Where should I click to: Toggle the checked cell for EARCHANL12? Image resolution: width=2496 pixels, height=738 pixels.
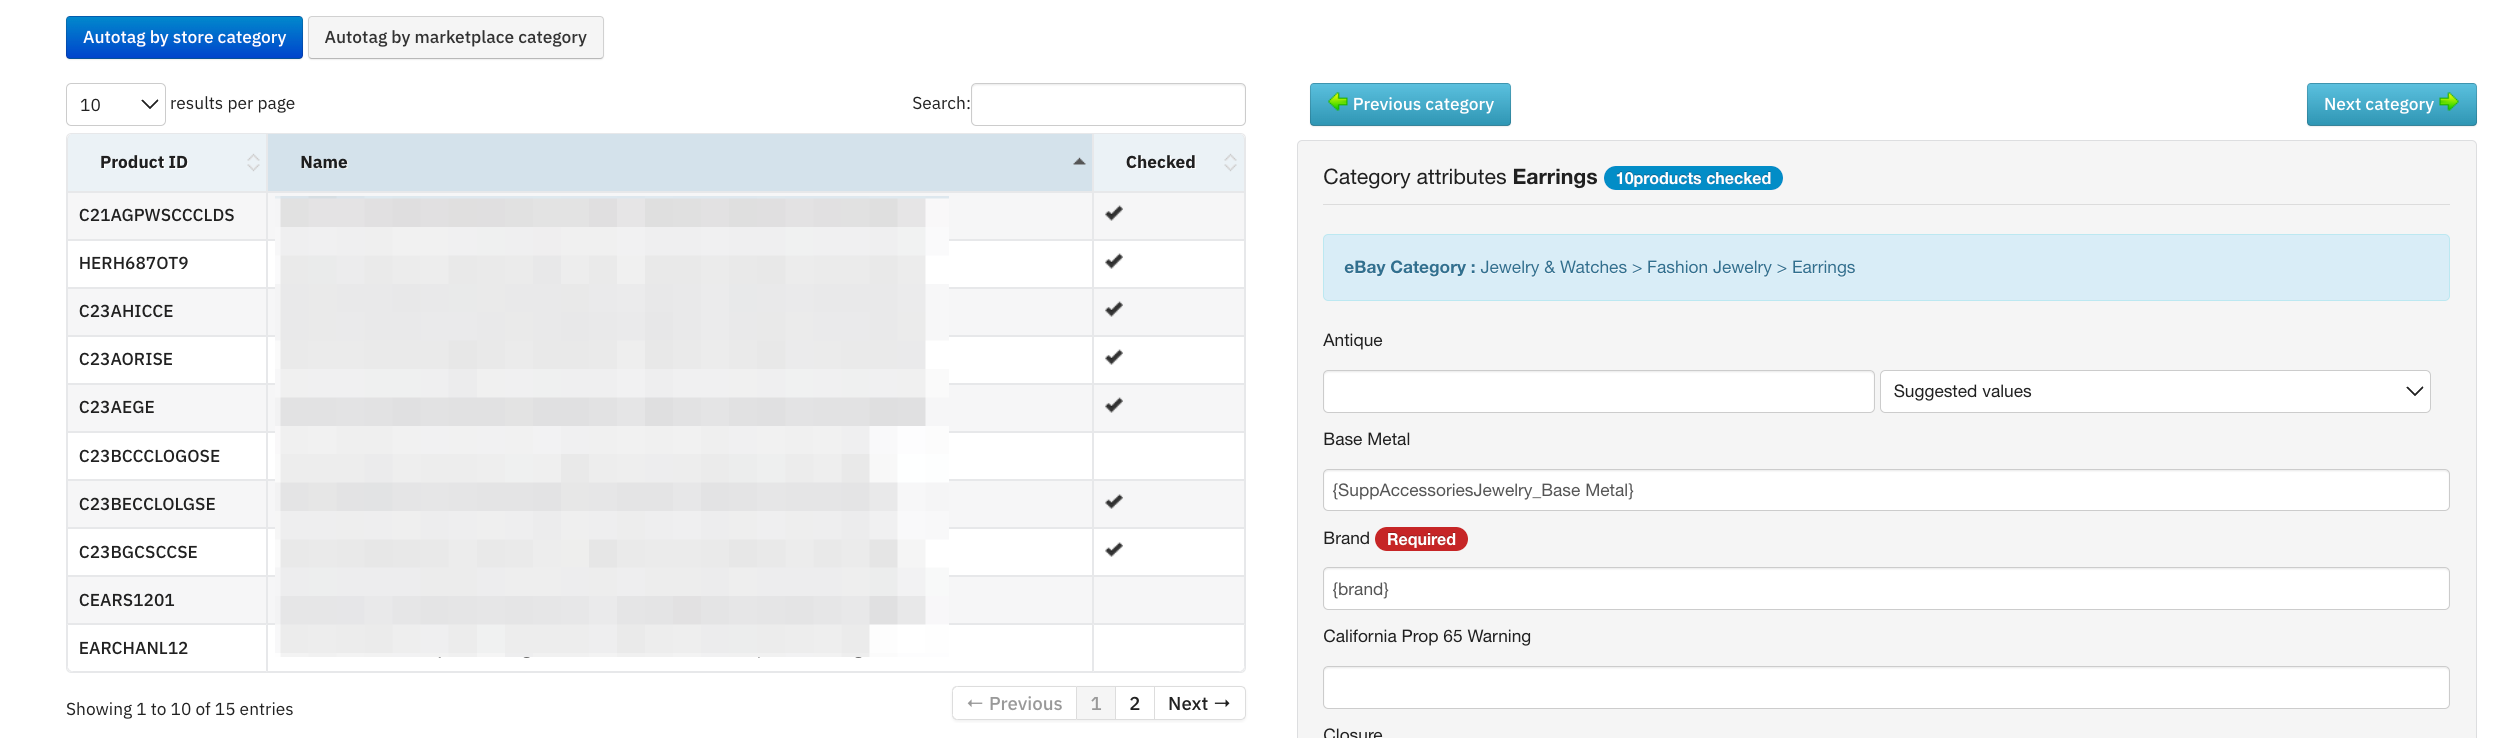1168,648
